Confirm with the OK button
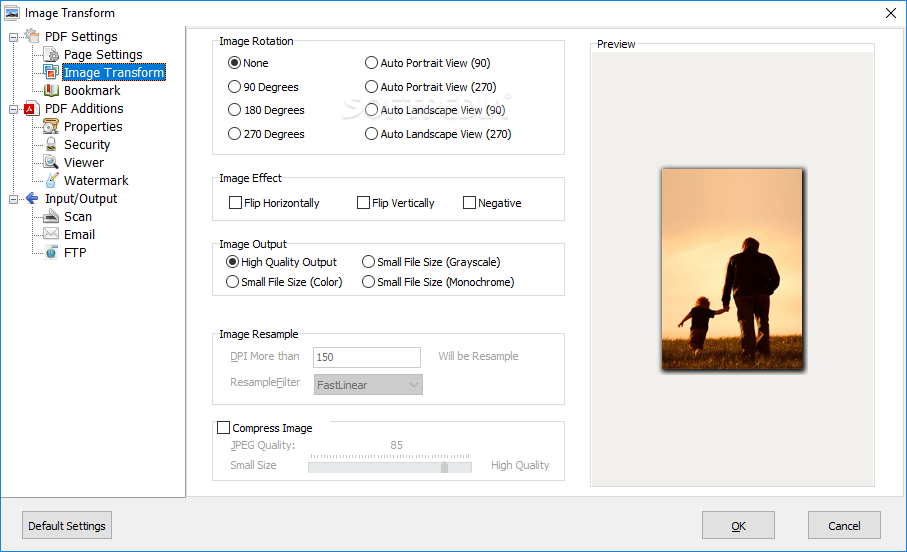Viewport: 907px width, 552px height. (x=738, y=525)
